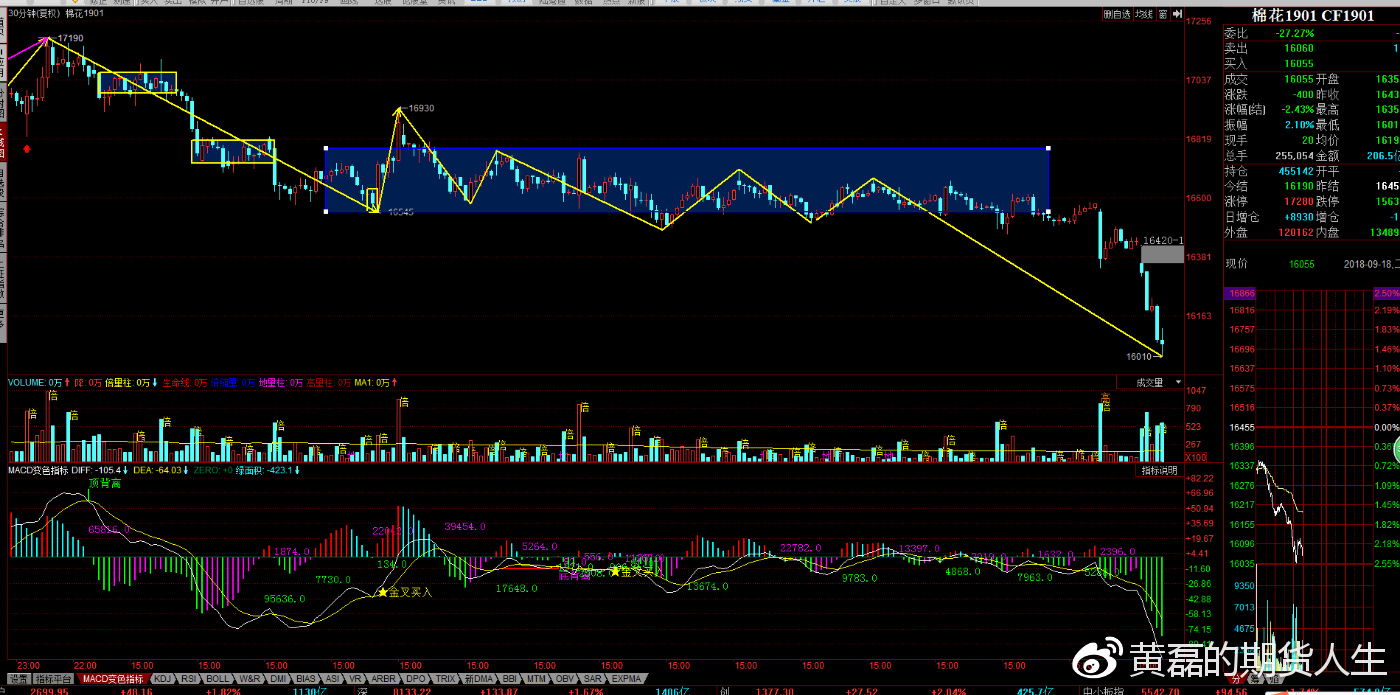Select the TRIX indicator tab
This screenshot has height=695, width=1400.
pos(446,679)
